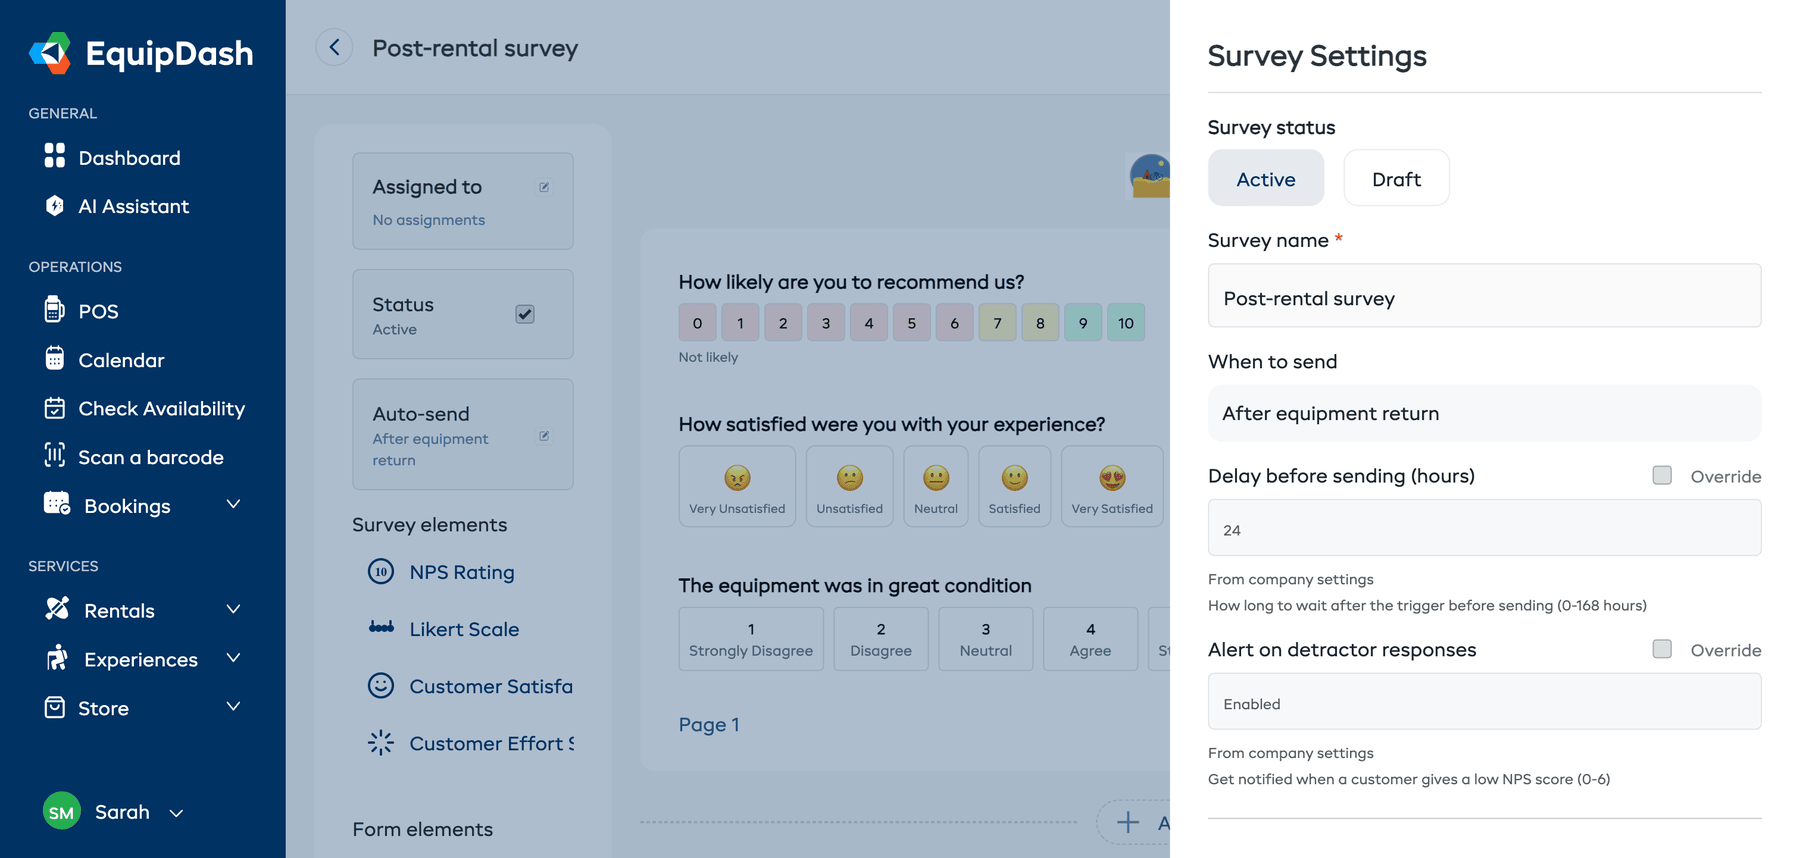Viewport: 1800px width, 858px height.
Task: Open the AI Assistant
Action: coord(133,206)
